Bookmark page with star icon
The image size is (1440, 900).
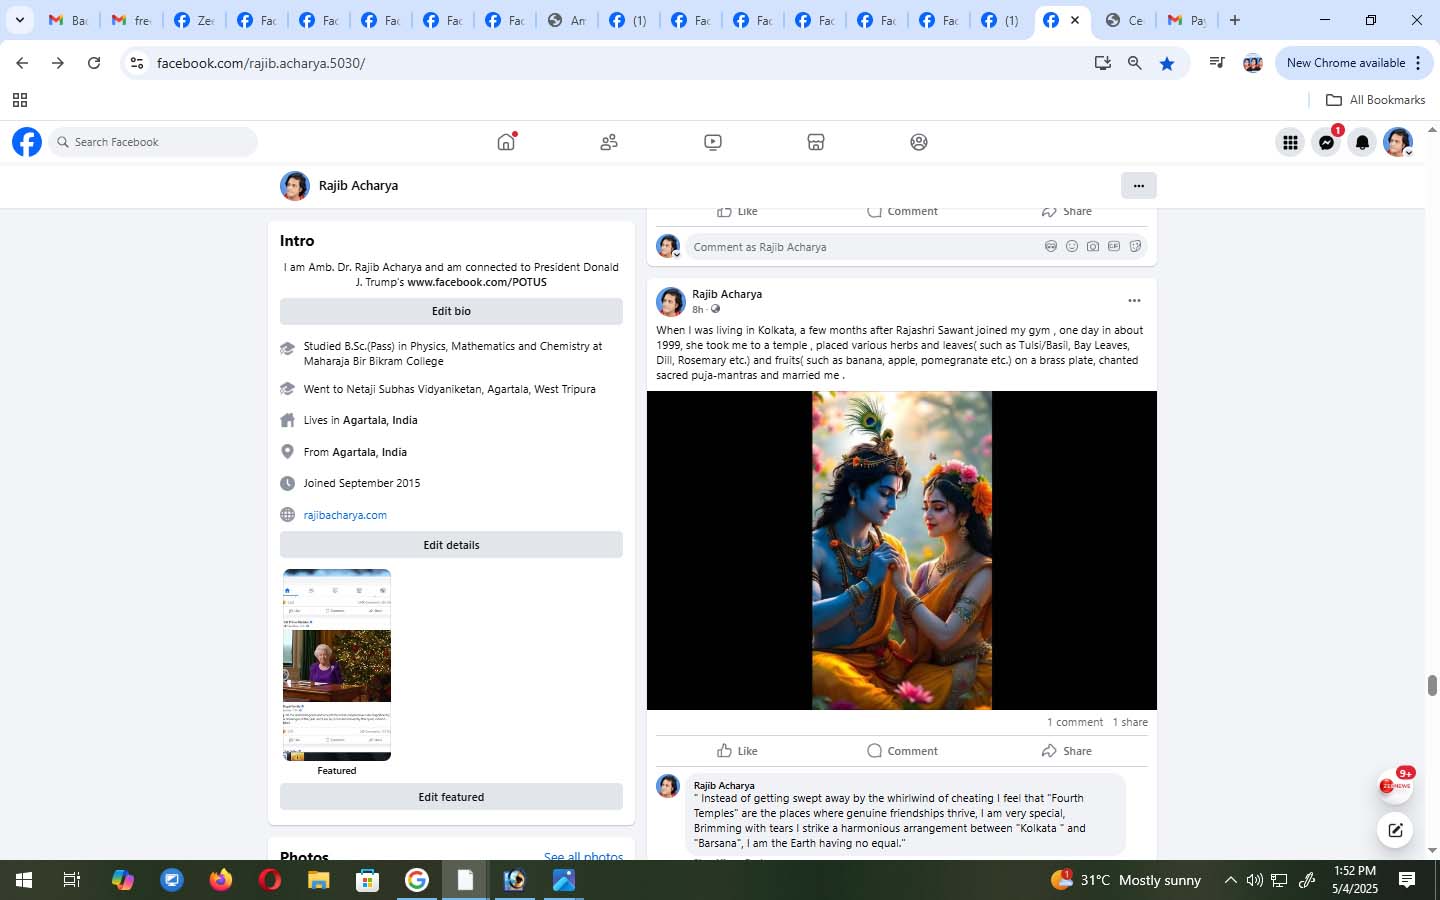pos(1167,63)
